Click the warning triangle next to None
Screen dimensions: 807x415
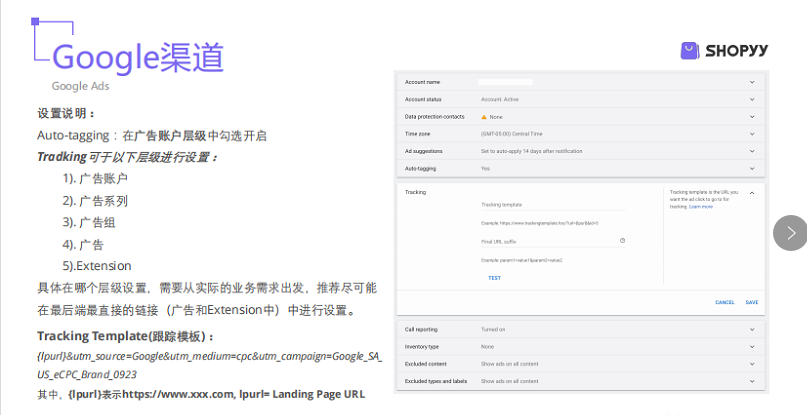tap(484, 117)
